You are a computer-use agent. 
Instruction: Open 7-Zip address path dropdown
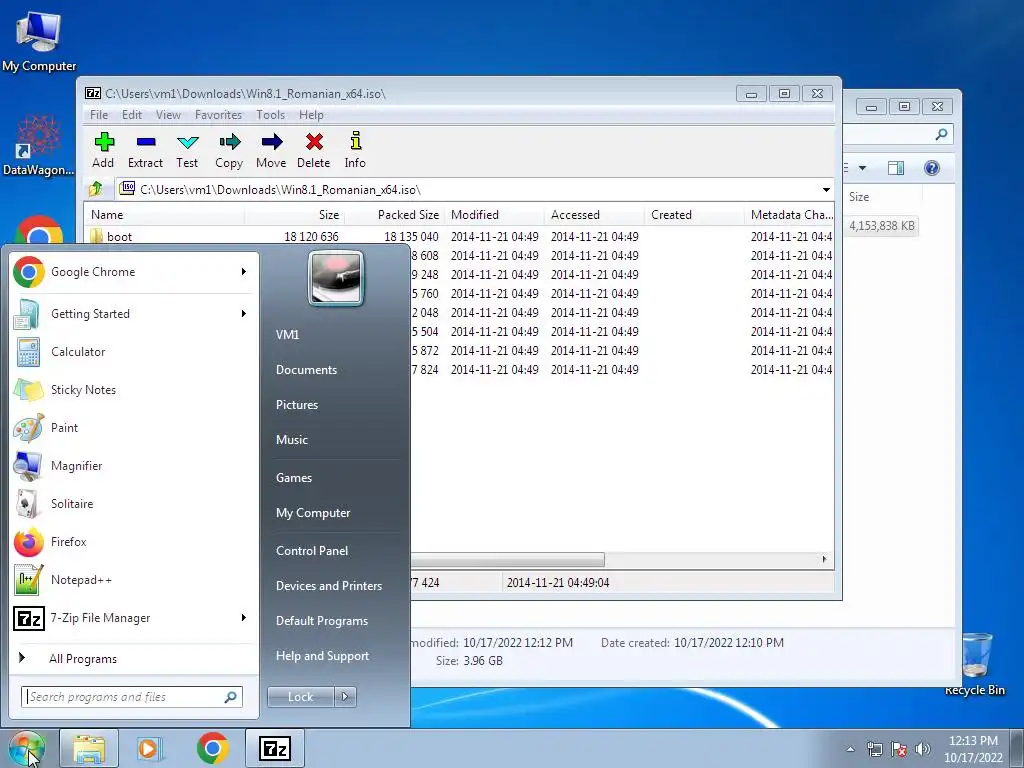click(x=826, y=190)
